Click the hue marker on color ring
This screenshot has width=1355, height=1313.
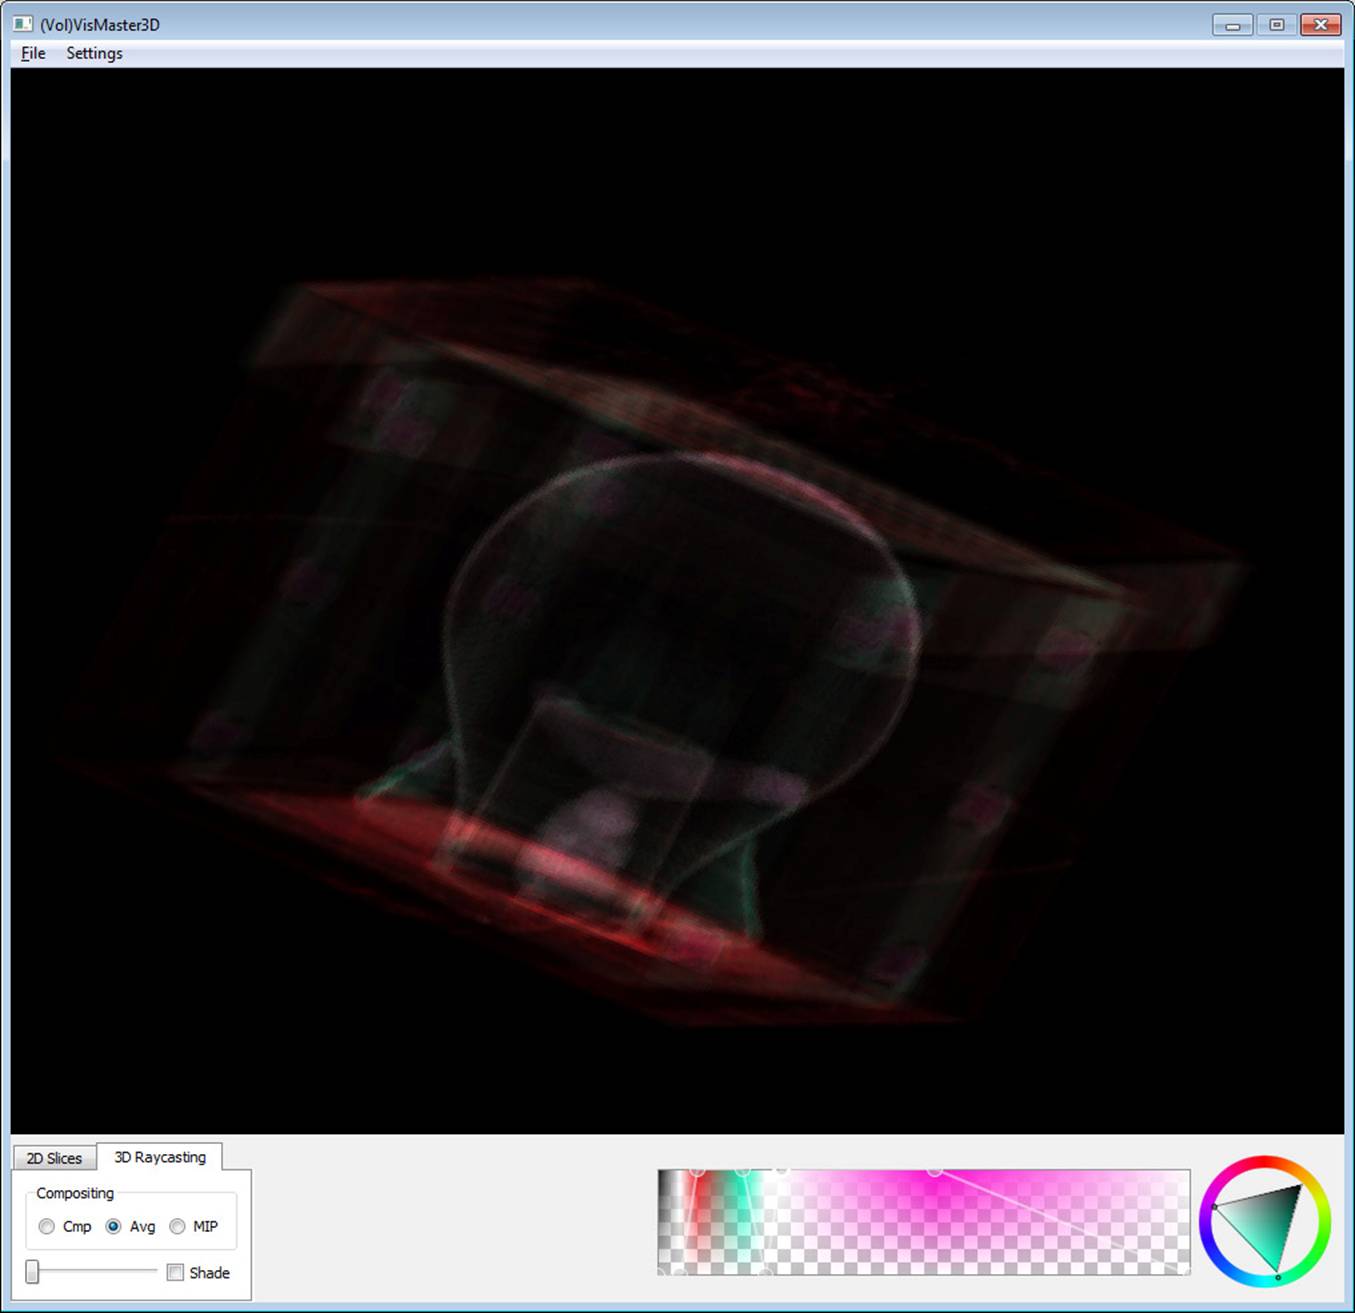pos(1278,1278)
